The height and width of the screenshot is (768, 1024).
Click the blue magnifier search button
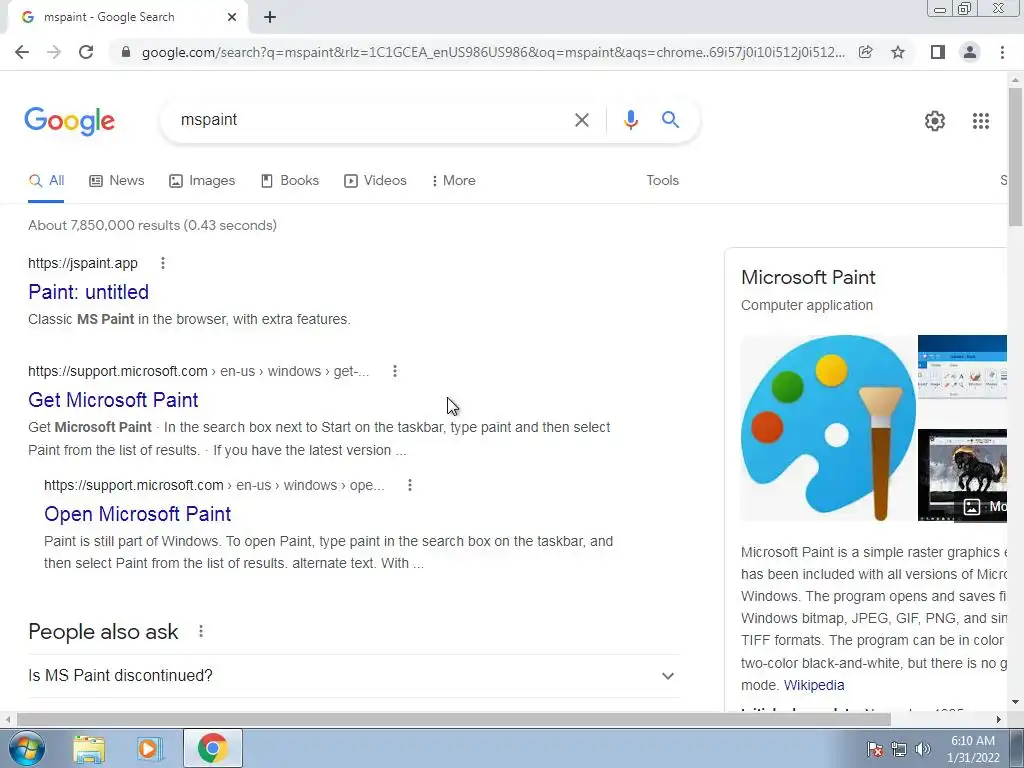[x=670, y=120]
